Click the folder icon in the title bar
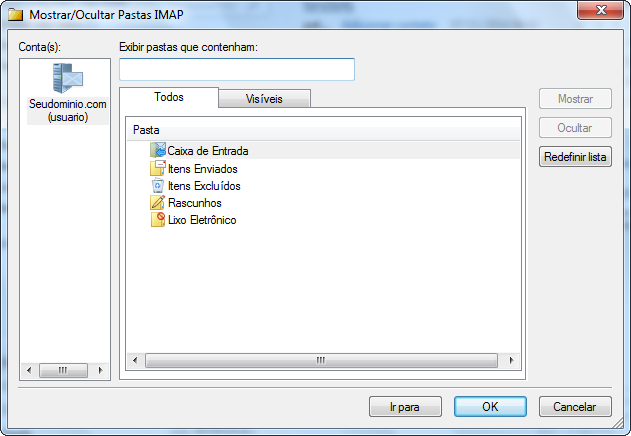The height and width of the screenshot is (436, 631). (x=16, y=15)
